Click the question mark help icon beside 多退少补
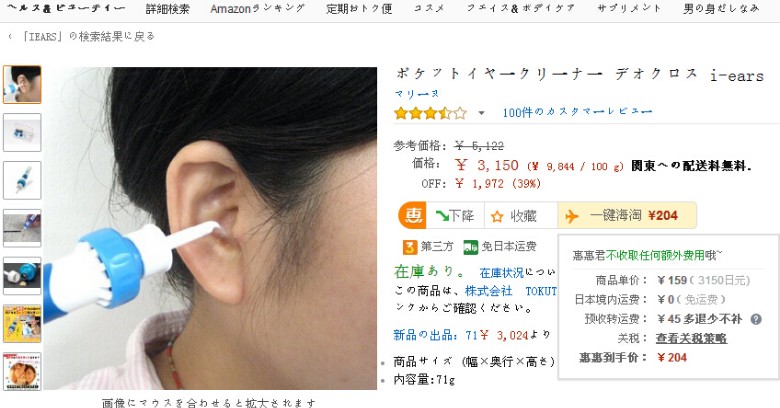 coord(756,319)
